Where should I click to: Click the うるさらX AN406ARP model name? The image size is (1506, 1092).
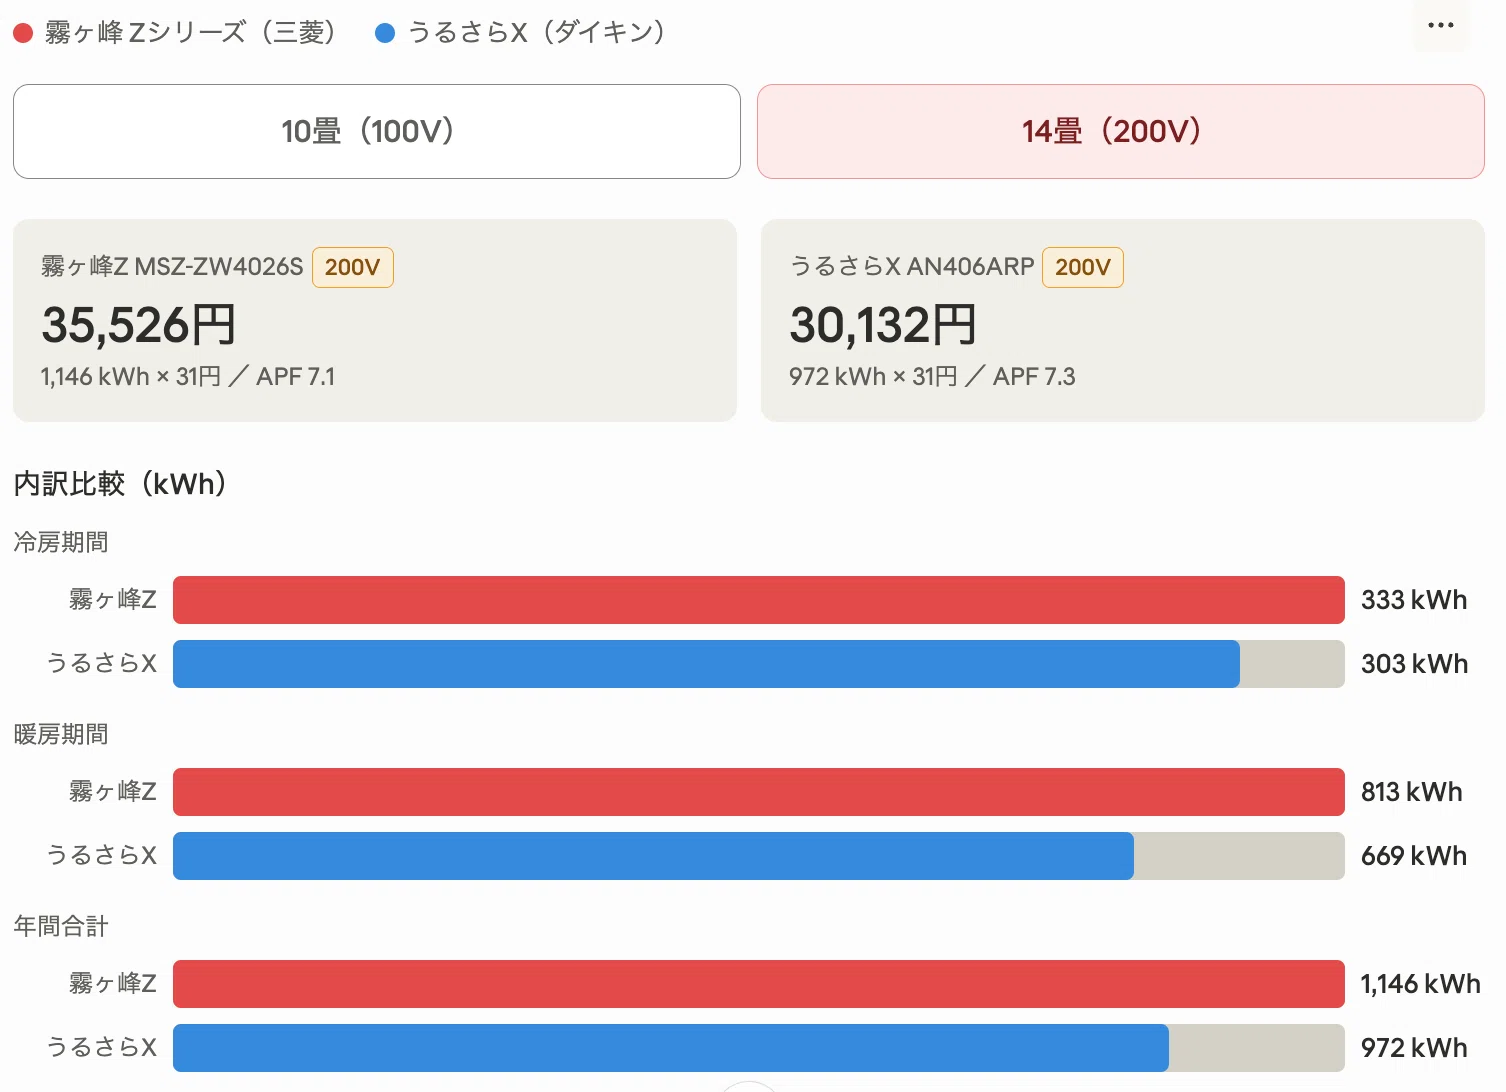(911, 266)
